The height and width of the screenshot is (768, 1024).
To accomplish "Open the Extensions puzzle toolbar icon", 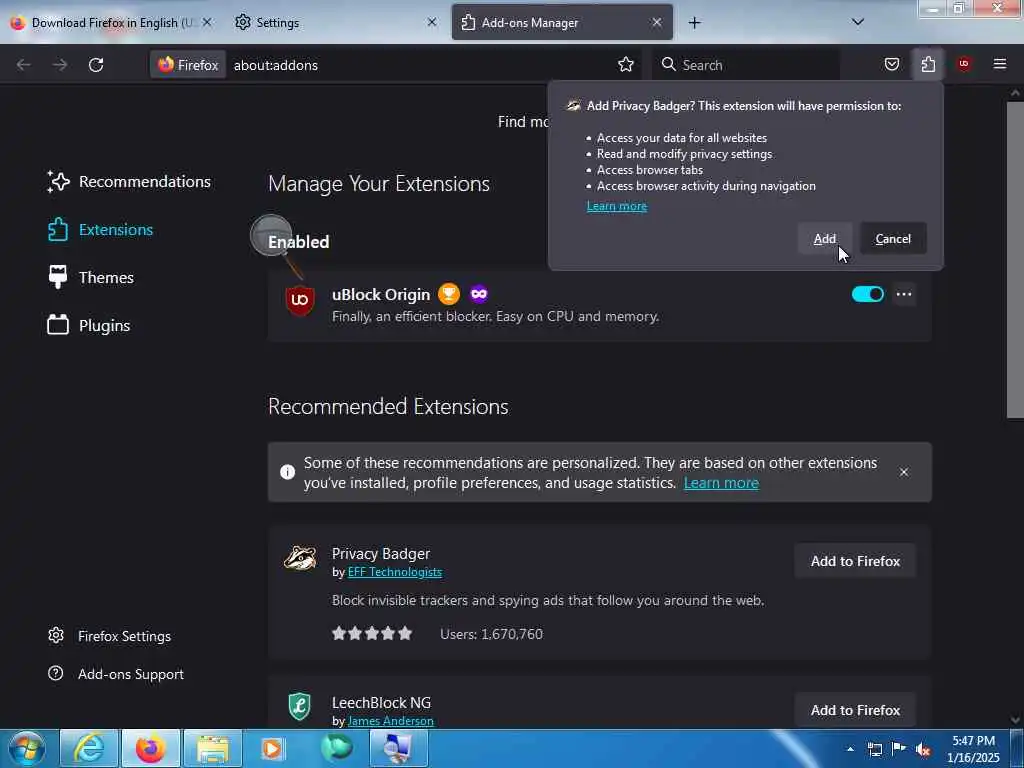I will 928,64.
